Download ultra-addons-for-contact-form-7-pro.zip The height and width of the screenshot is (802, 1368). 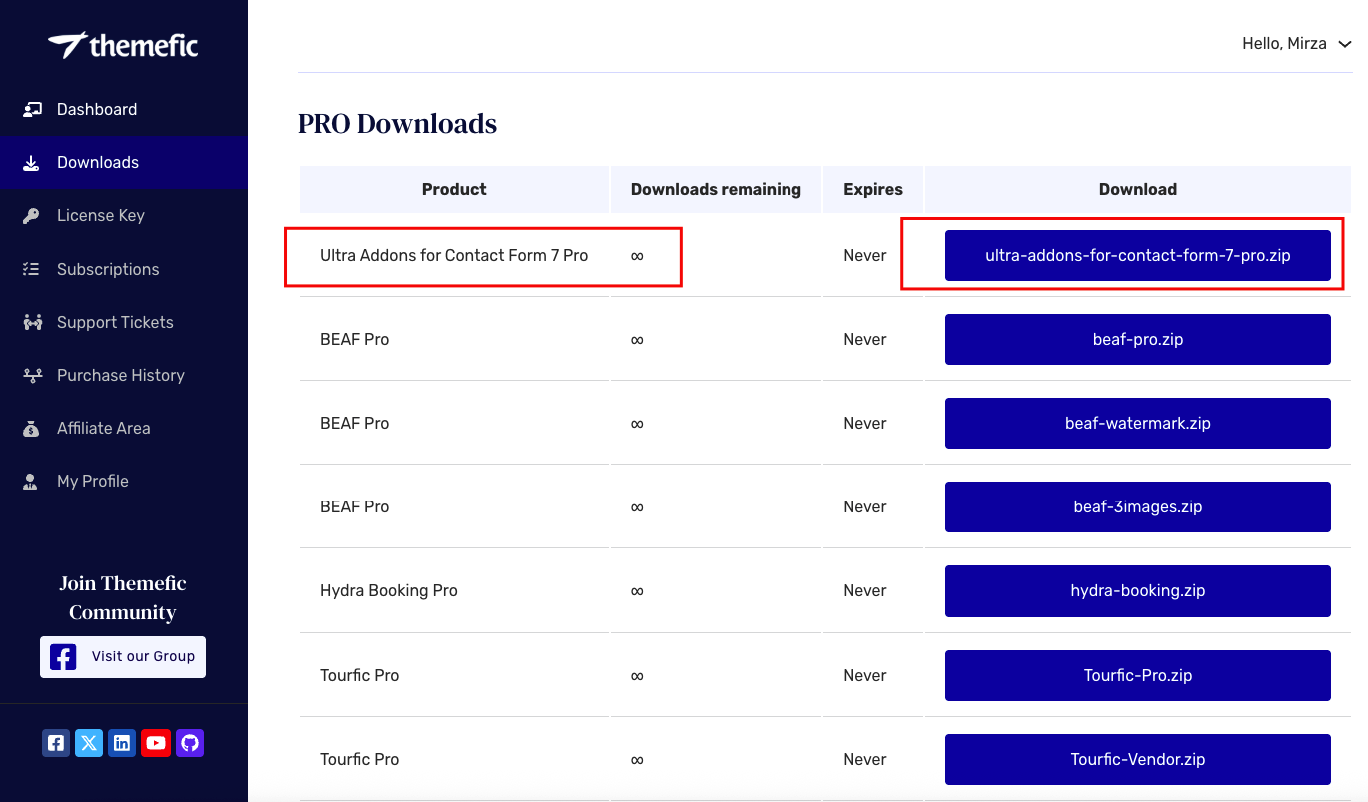pyautogui.click(x=1137, y=255)
